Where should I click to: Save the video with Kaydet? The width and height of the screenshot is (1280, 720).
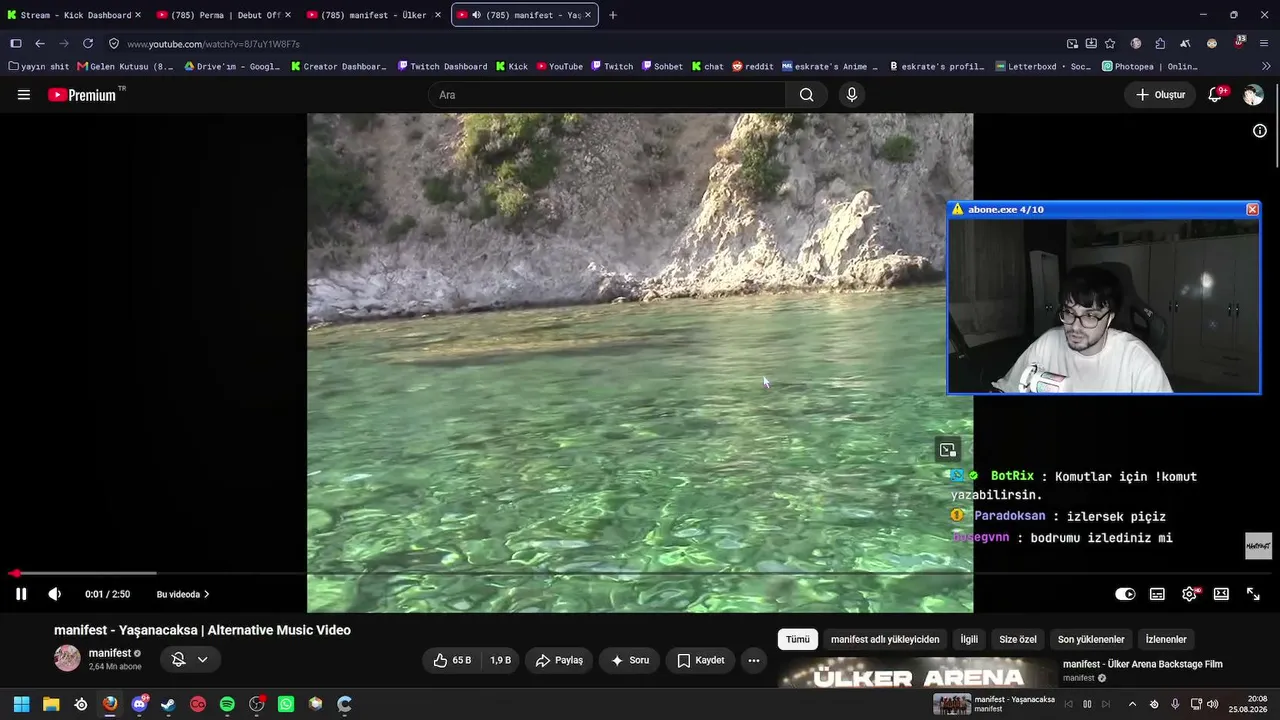(x=700, y=660)
